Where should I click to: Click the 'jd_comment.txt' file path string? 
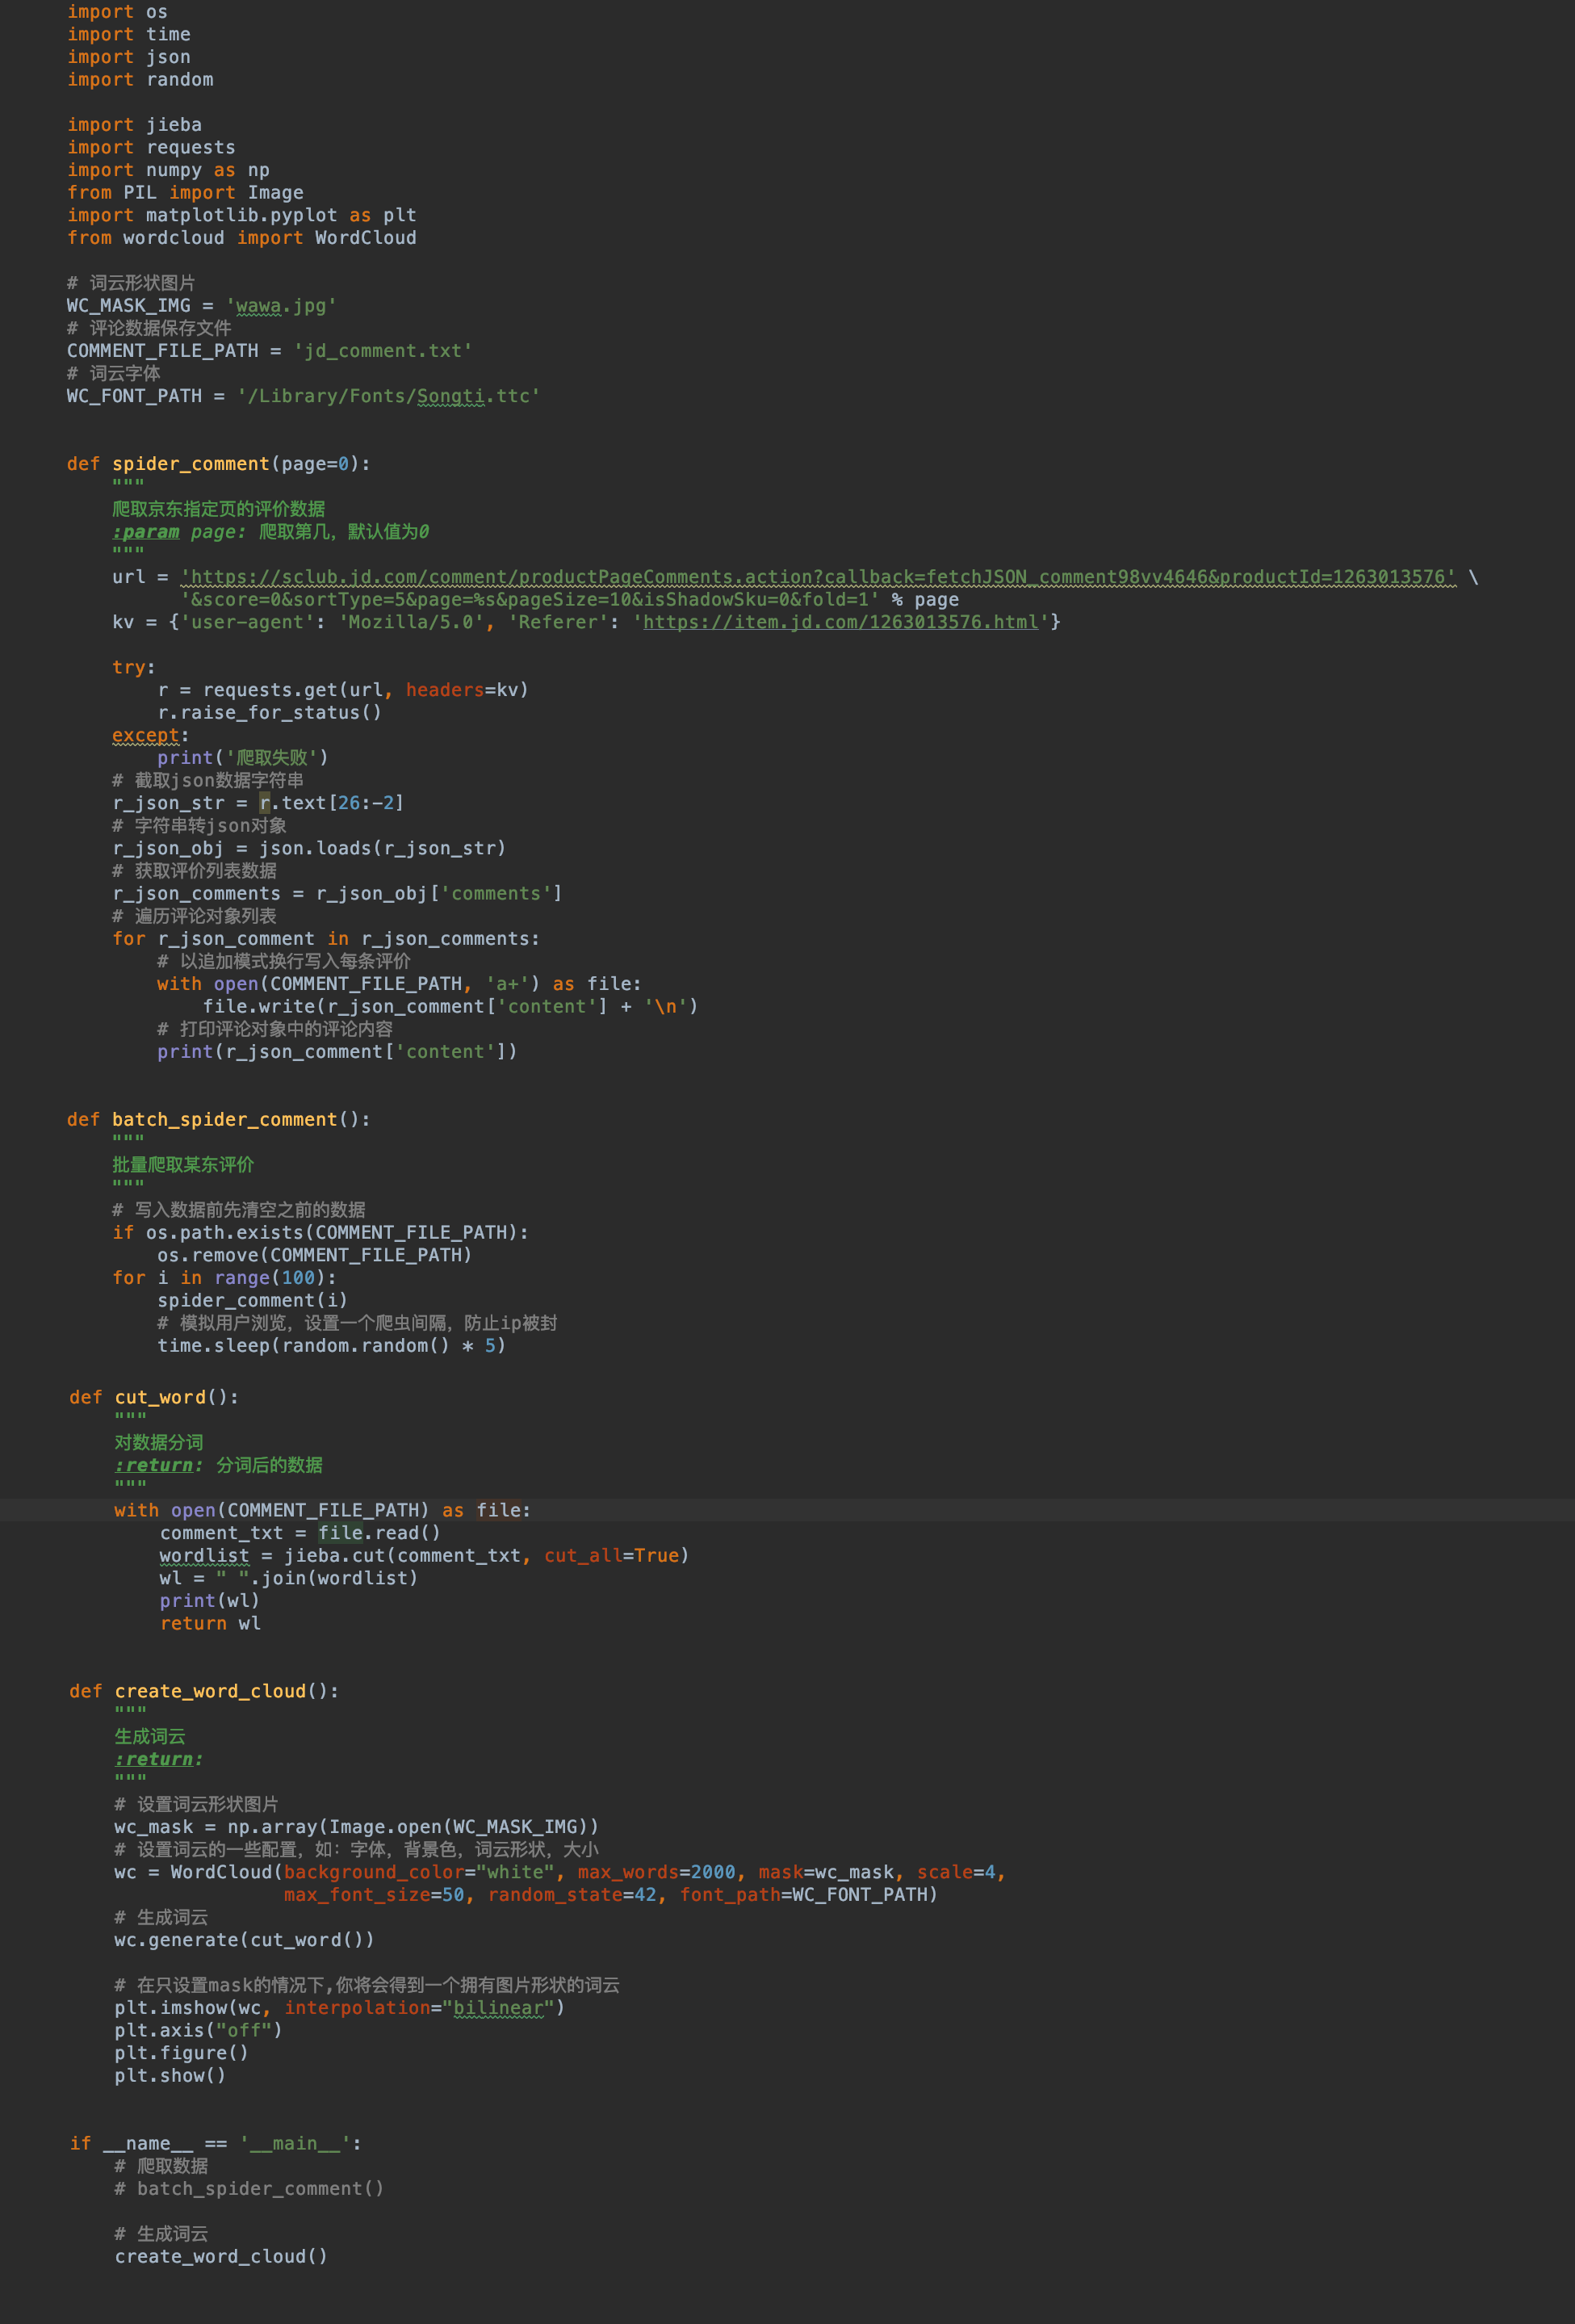click(x=382, y=351)
